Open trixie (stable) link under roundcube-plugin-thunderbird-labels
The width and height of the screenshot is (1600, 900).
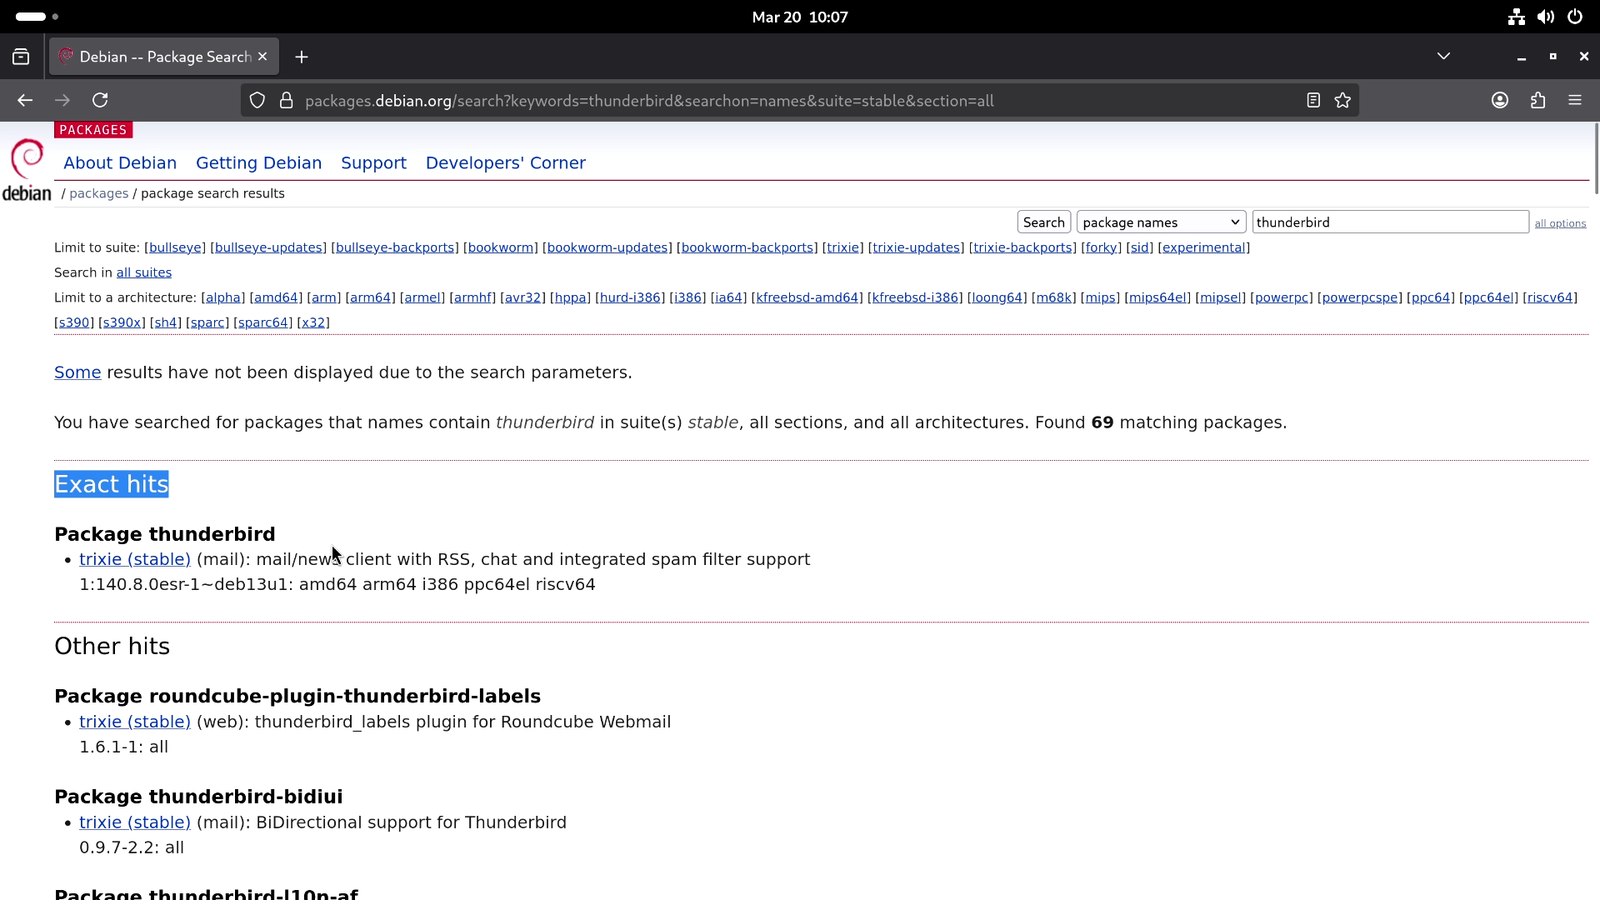[x=135, y=722]
